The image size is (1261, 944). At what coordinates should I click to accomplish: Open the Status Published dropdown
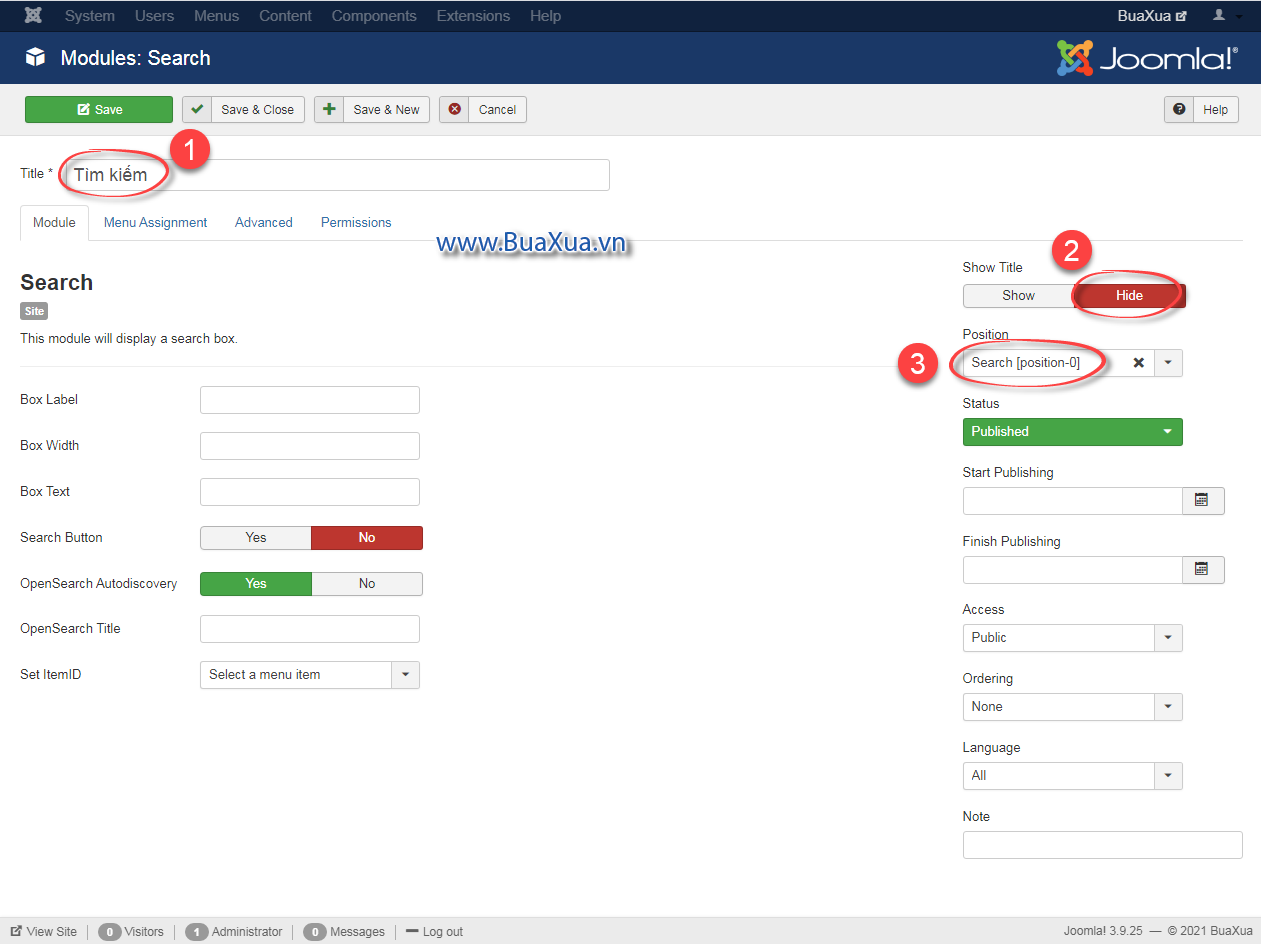coord(1072,432)
